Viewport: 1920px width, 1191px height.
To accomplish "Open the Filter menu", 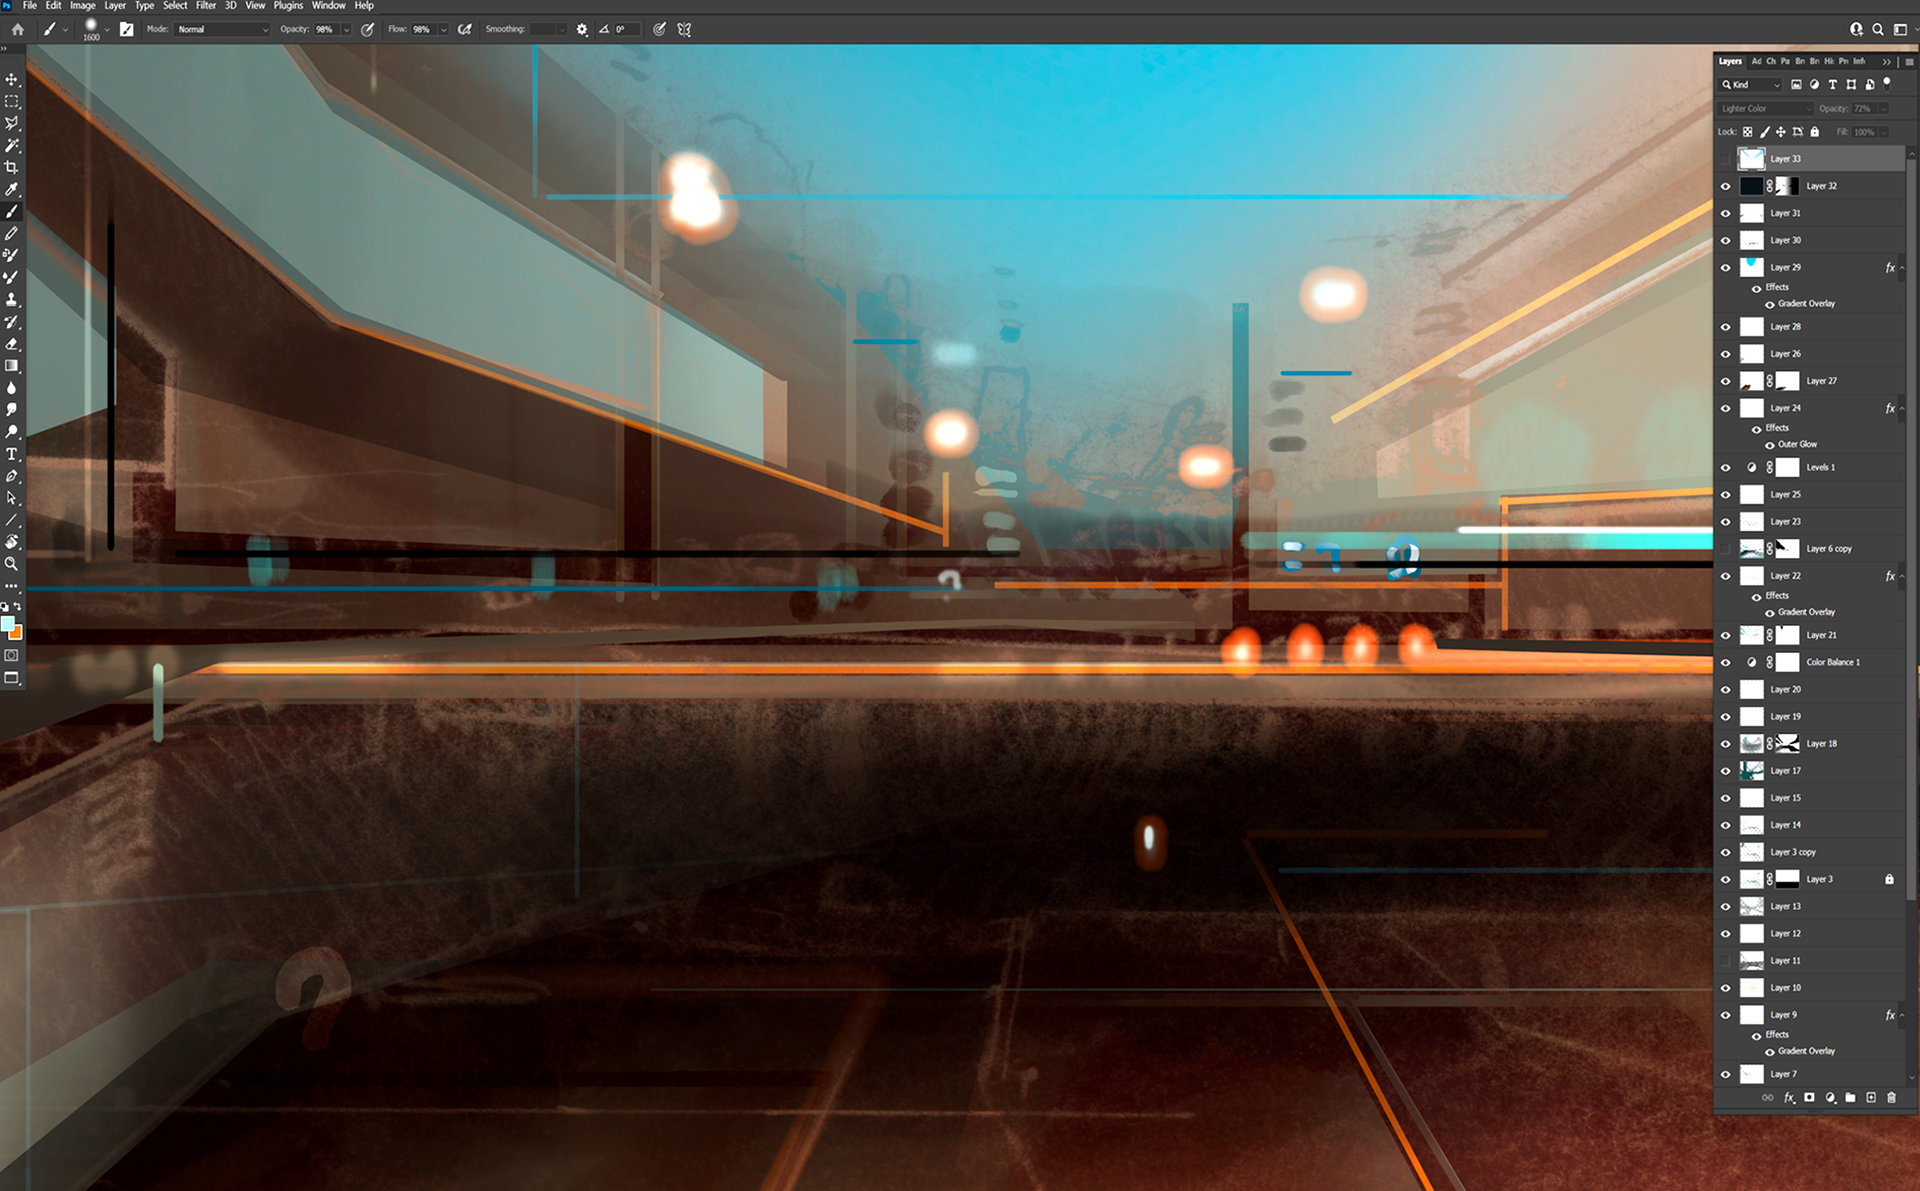I will 205,6.
